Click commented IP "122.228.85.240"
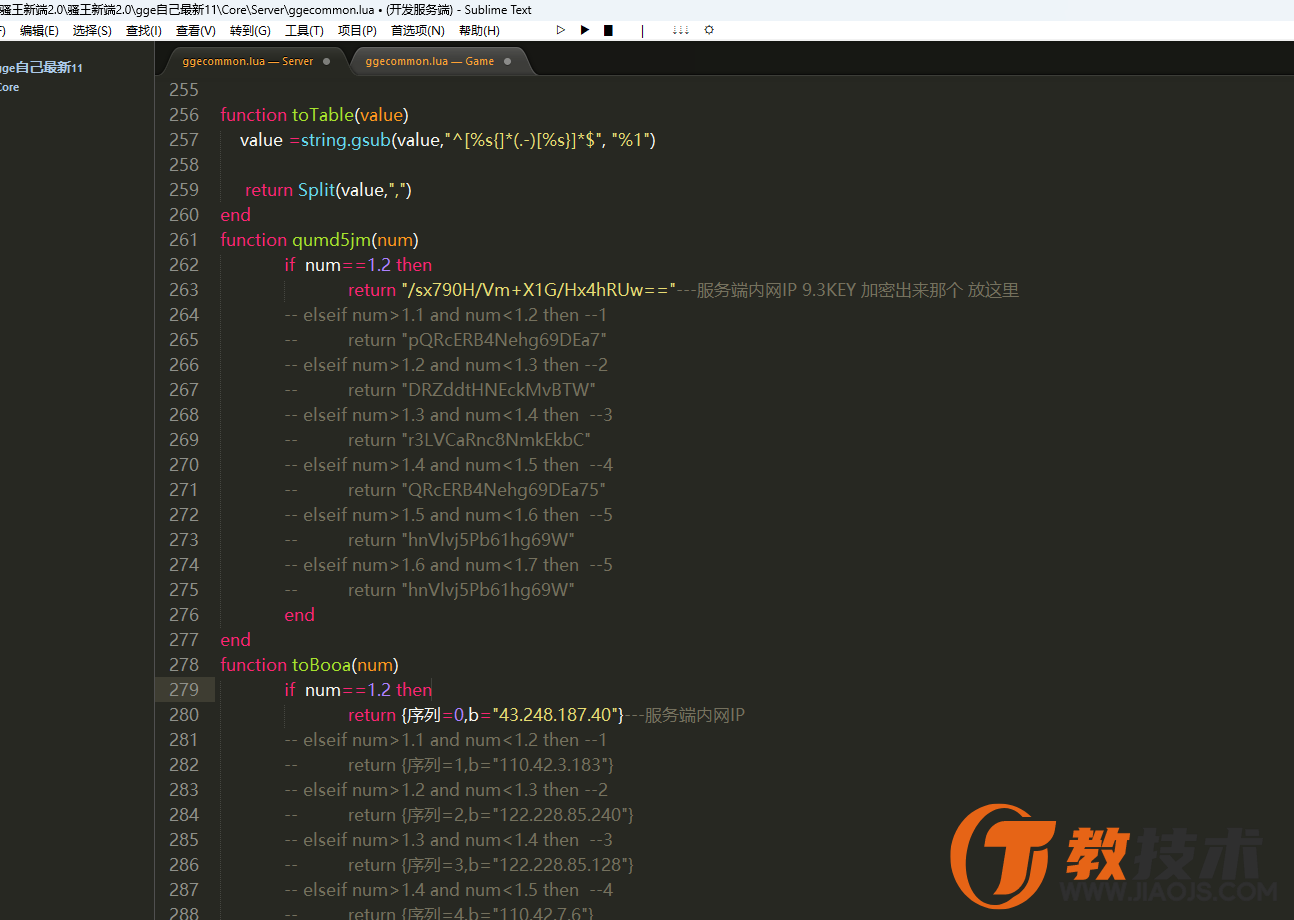The width and height of the screenshot is (1294, 920). (x=560, y=815)
